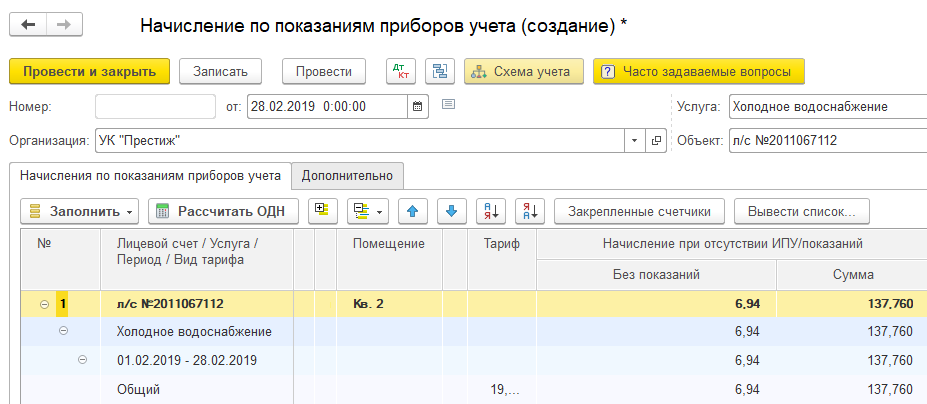Click the add row icon in table toolbar
This screenshot has height=404, width=927.
click(322, 211)
